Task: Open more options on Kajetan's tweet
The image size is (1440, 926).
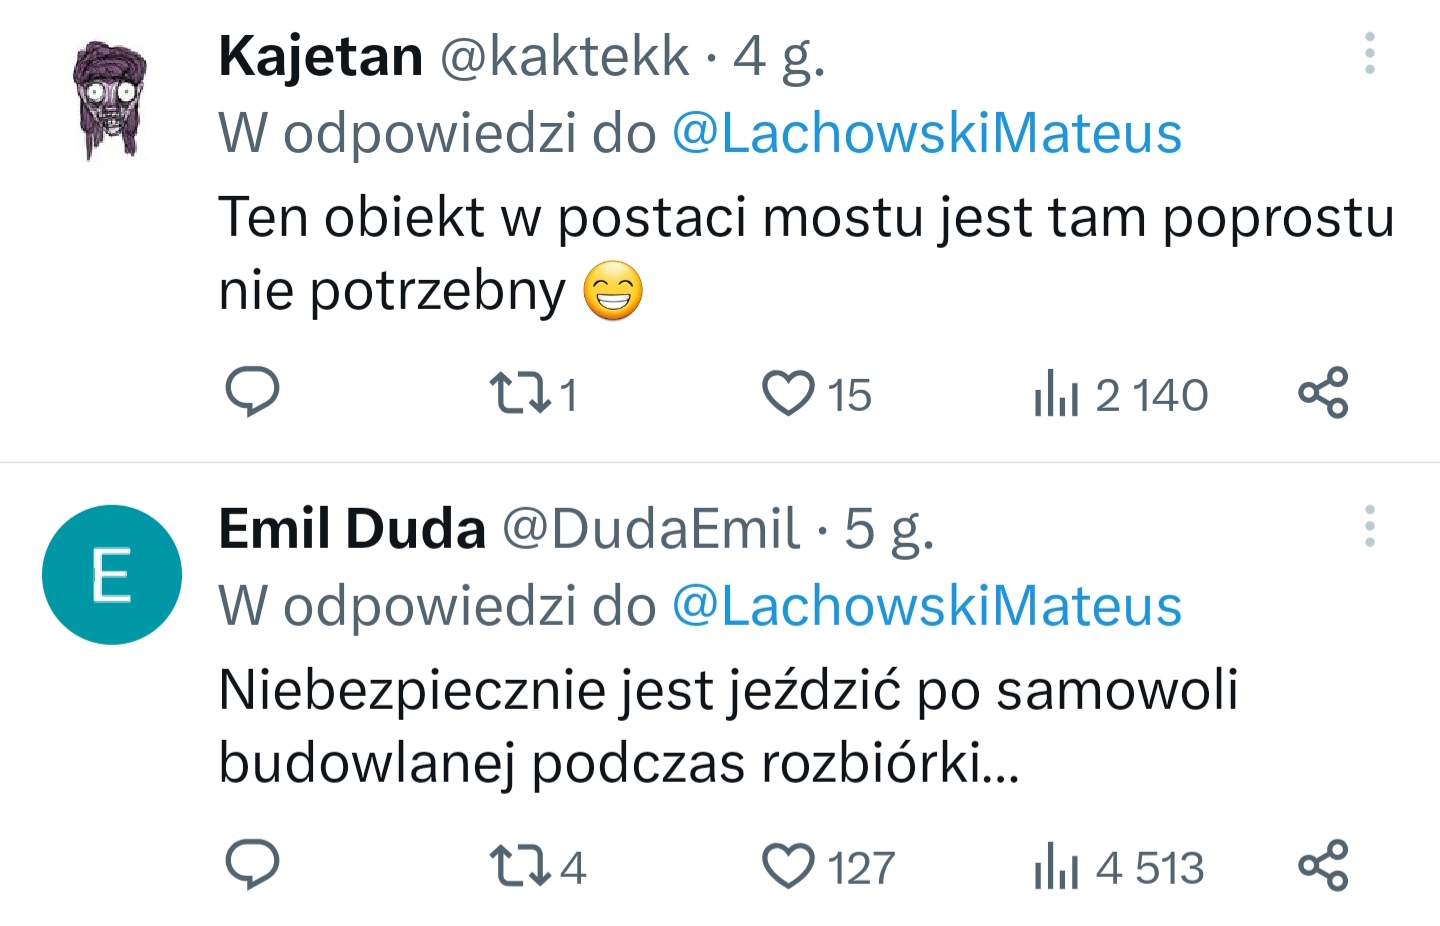Action: [1370, 53]
